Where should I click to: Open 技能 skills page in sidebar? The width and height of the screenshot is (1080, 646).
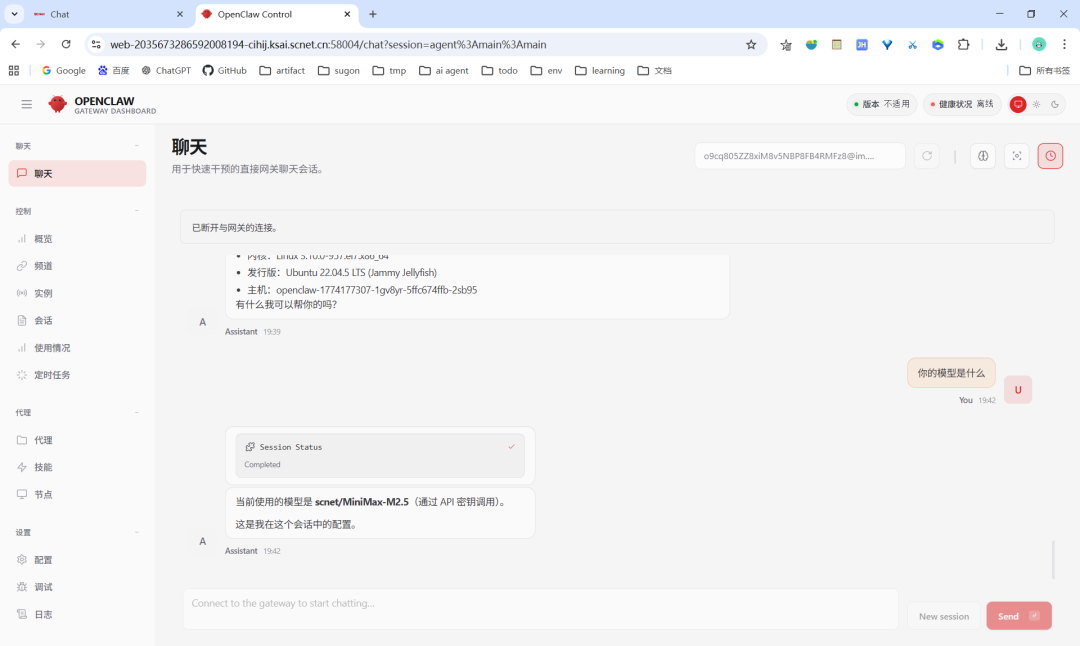(x=43, y=467)
